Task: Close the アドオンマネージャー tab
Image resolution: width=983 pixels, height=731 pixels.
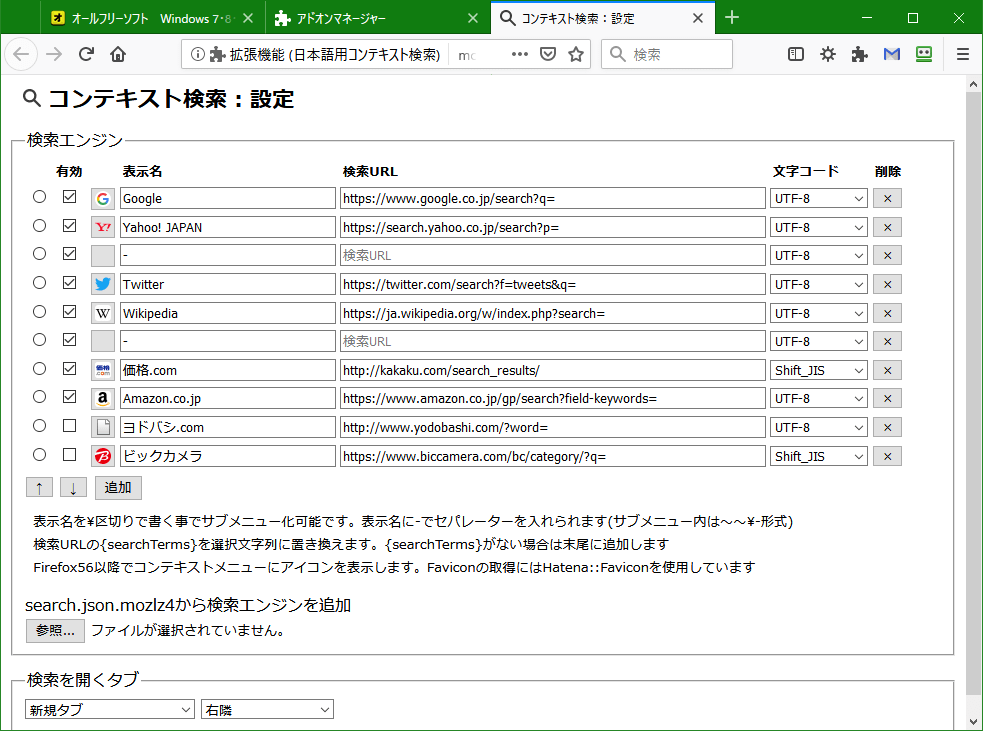Action: click(473, 18)
